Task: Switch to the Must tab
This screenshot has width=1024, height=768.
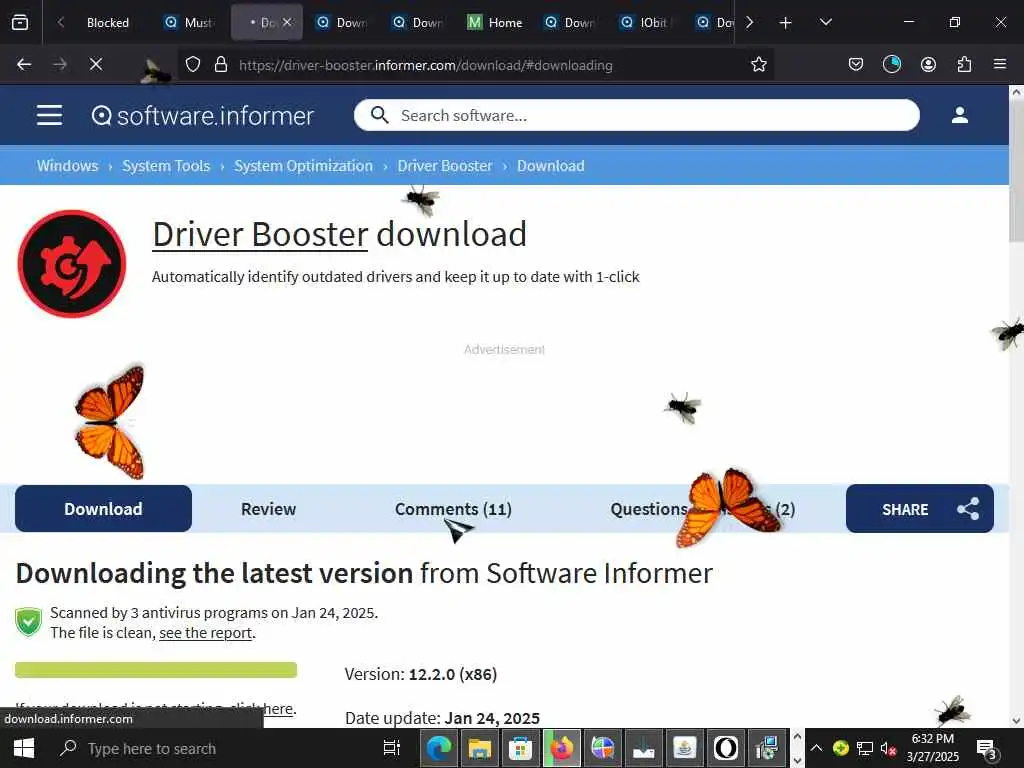Action: point(189,22)
